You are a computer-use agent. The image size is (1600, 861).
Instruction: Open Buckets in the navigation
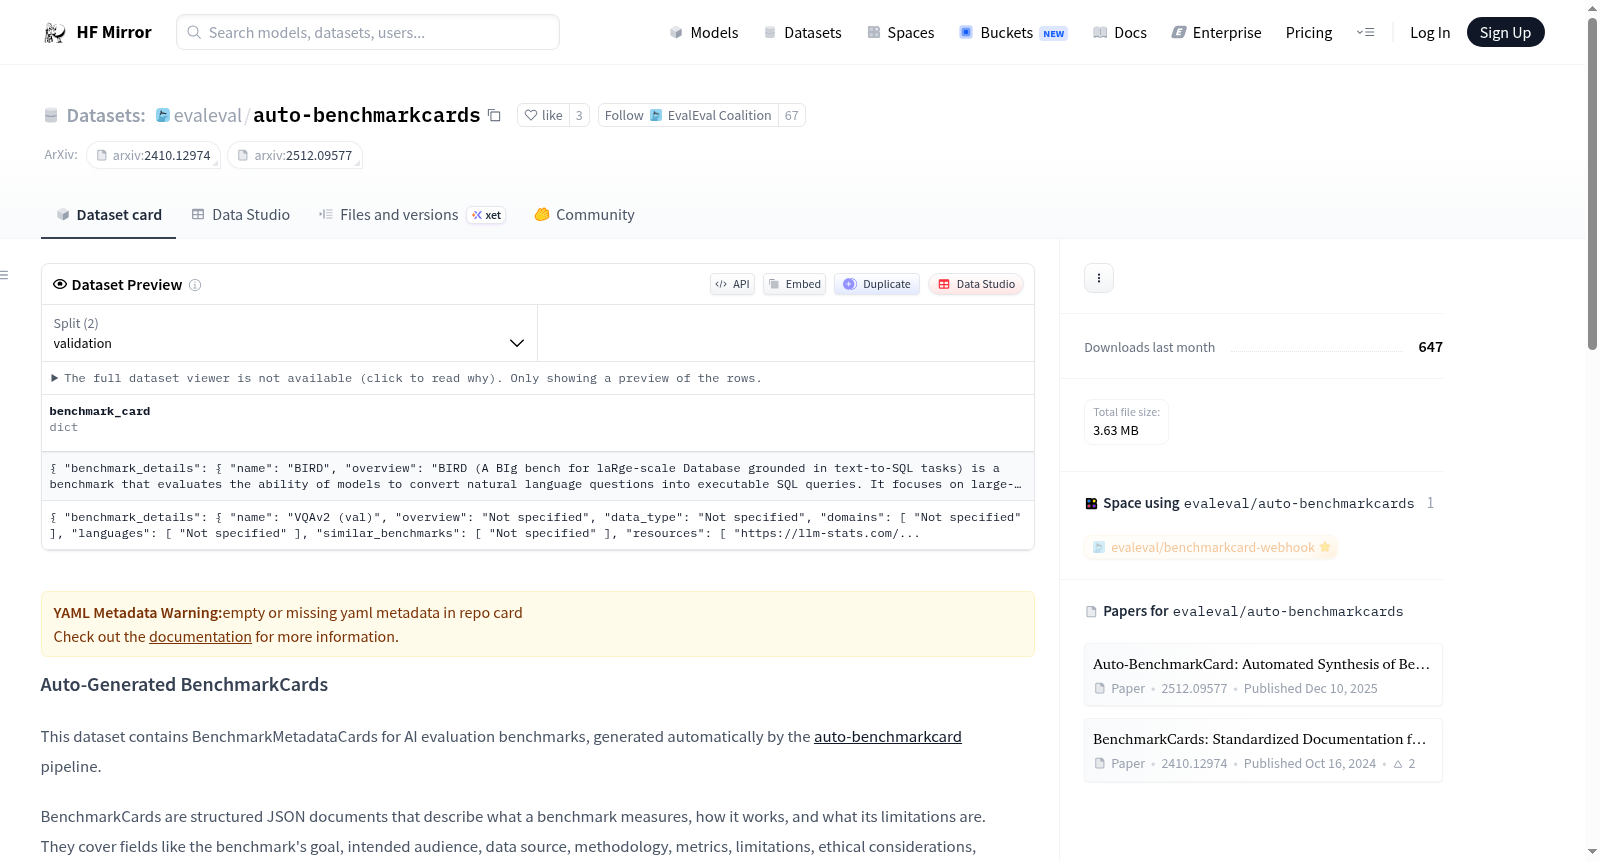coord(1013,33)
